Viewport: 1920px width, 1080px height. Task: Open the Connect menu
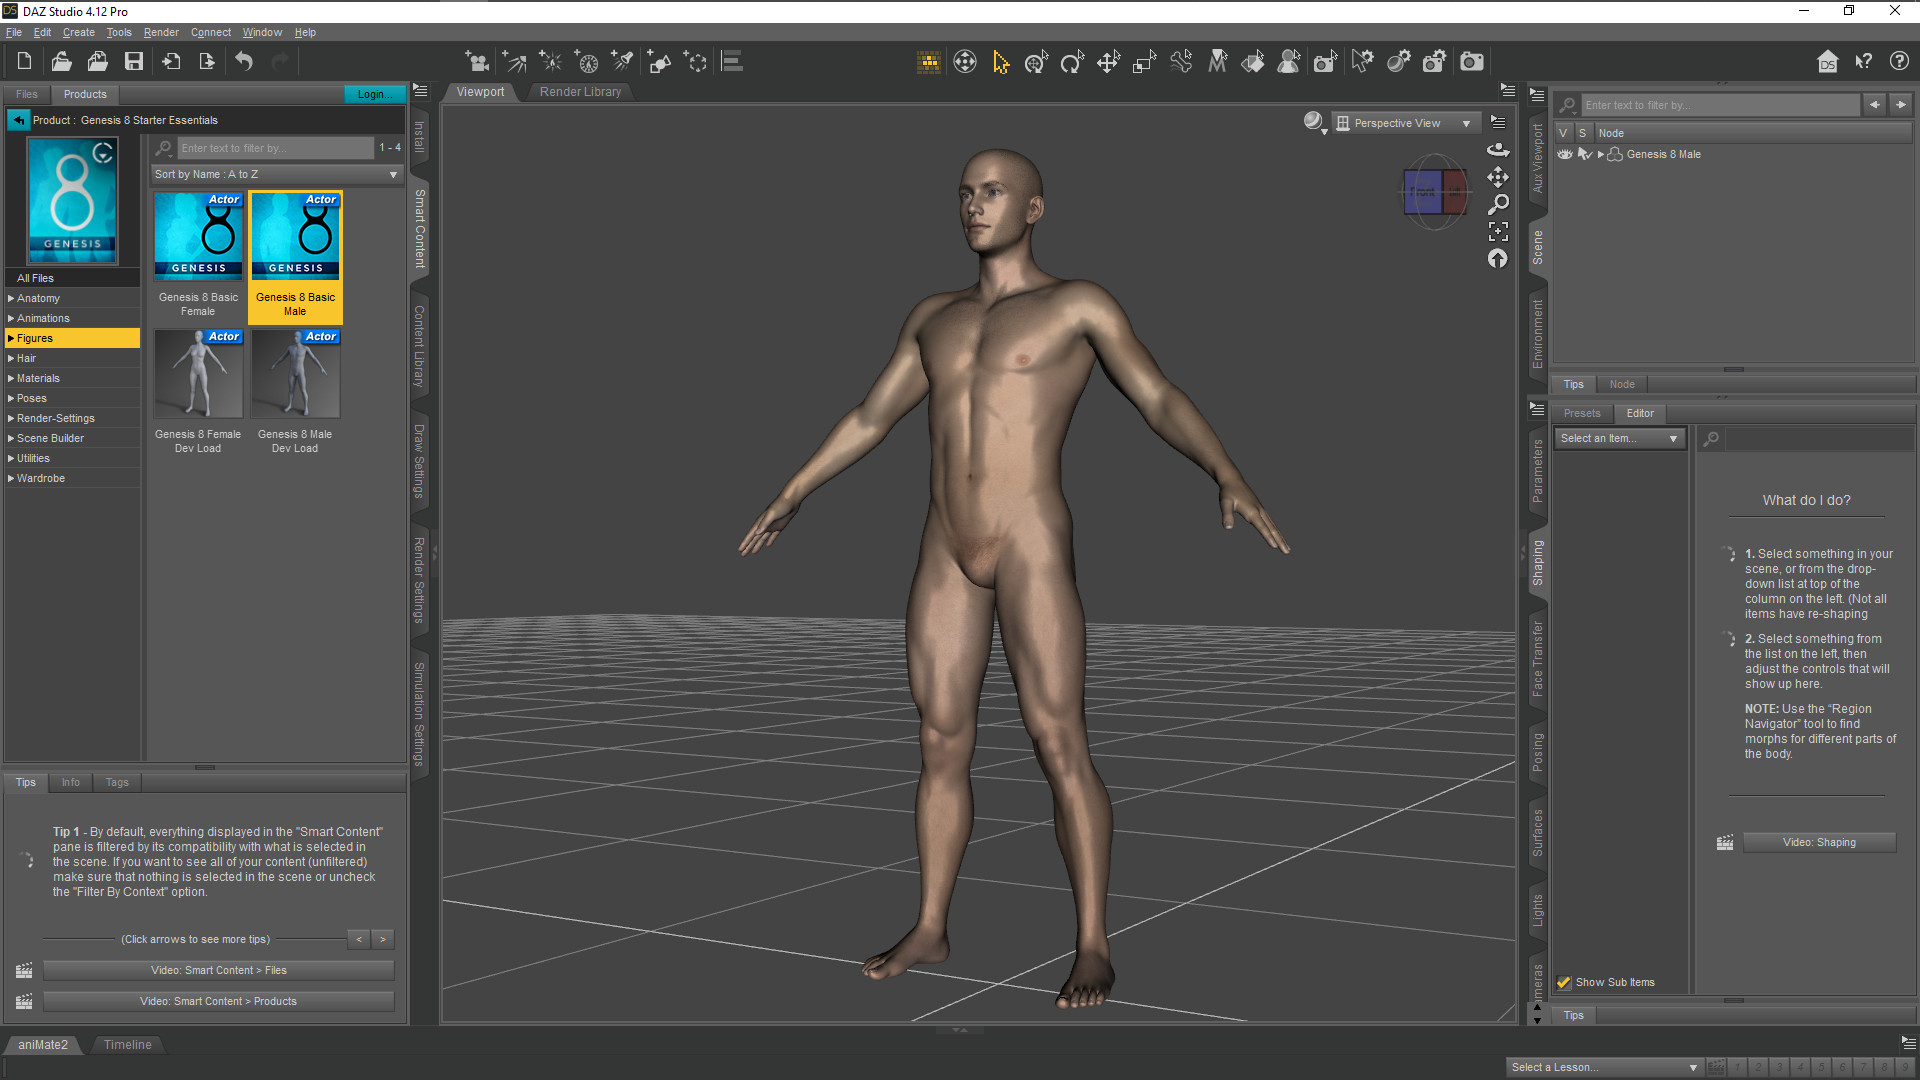click(x=211, y=32)
